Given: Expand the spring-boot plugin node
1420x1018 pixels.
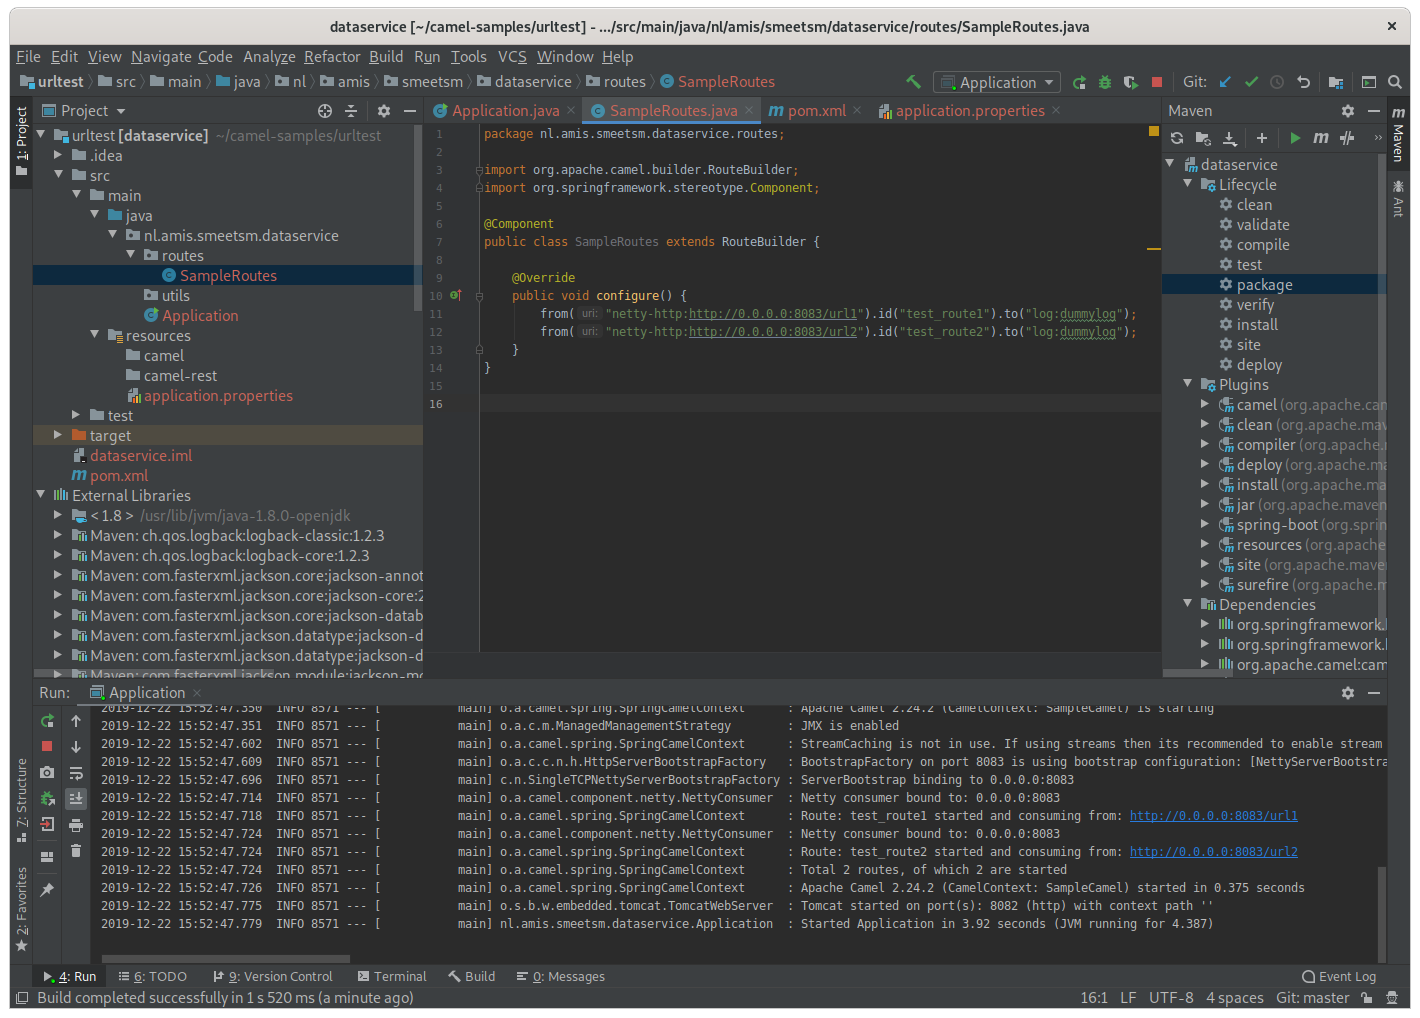Looking at the screenshot, I should (1207, 524).
